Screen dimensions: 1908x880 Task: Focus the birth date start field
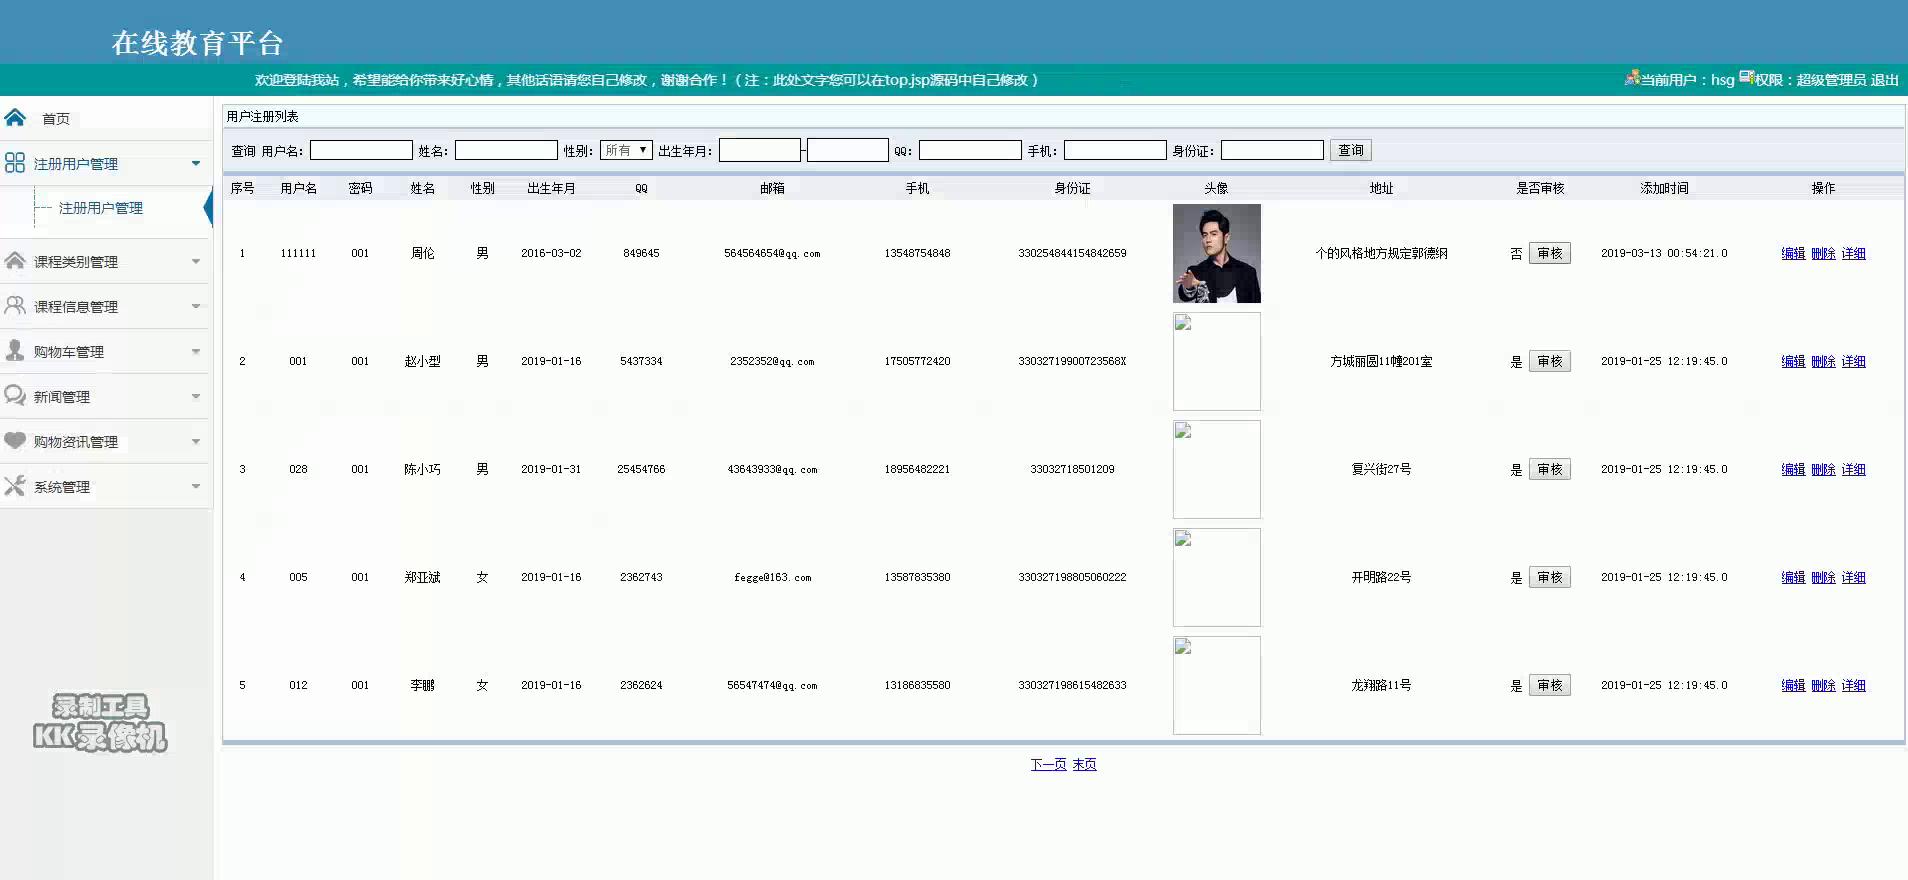(760, 150)
